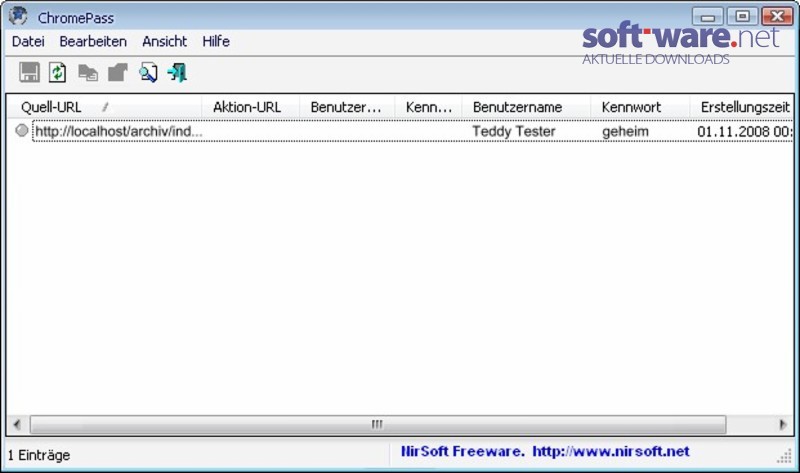Open the Properties toolbar icon
Viewport: 800px width, 473px height.
tap(117, 72)
